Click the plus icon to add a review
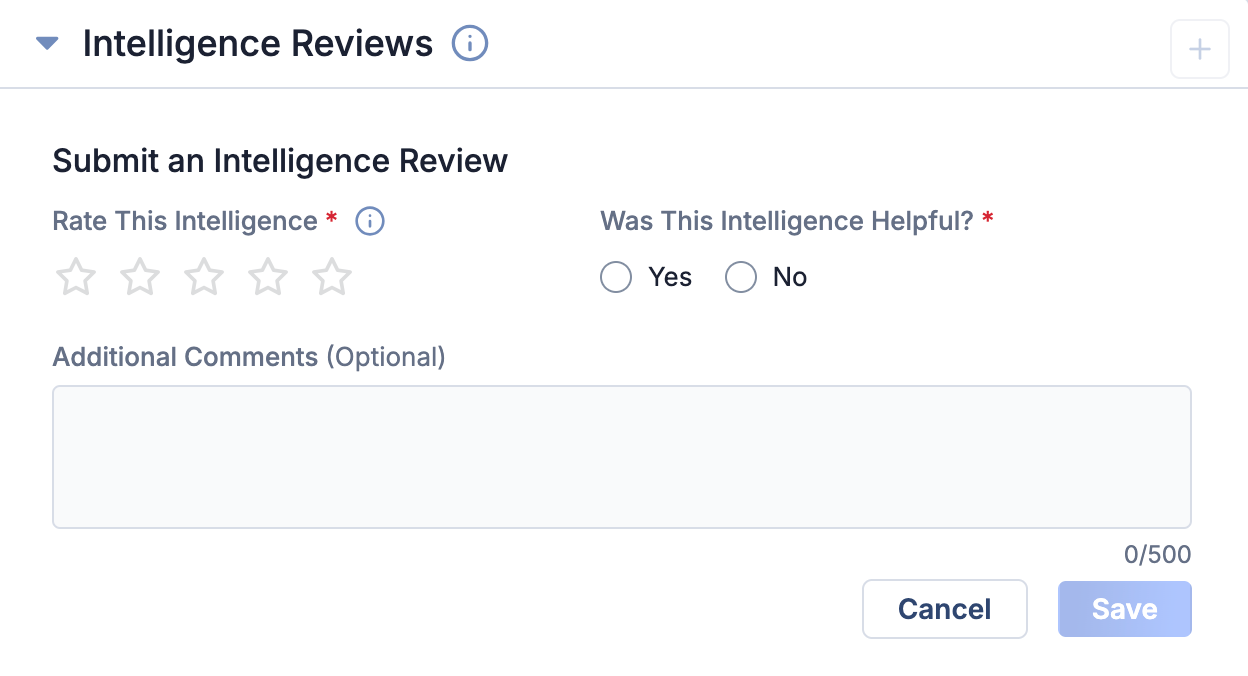The image size is (1248, 676). click(1199, 48)
